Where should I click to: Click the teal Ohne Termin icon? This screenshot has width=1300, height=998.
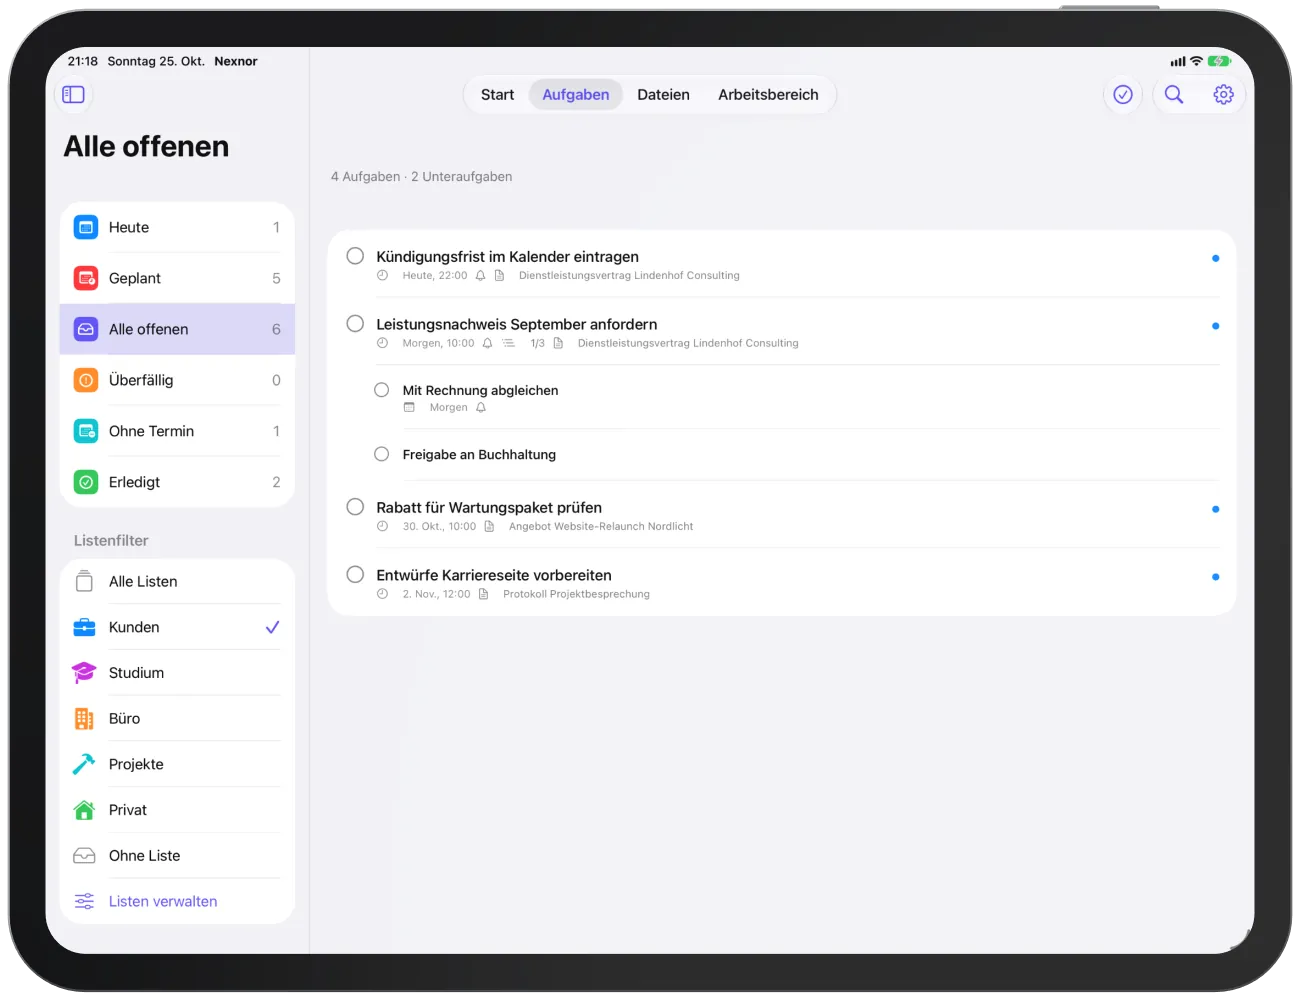[86, 431]
